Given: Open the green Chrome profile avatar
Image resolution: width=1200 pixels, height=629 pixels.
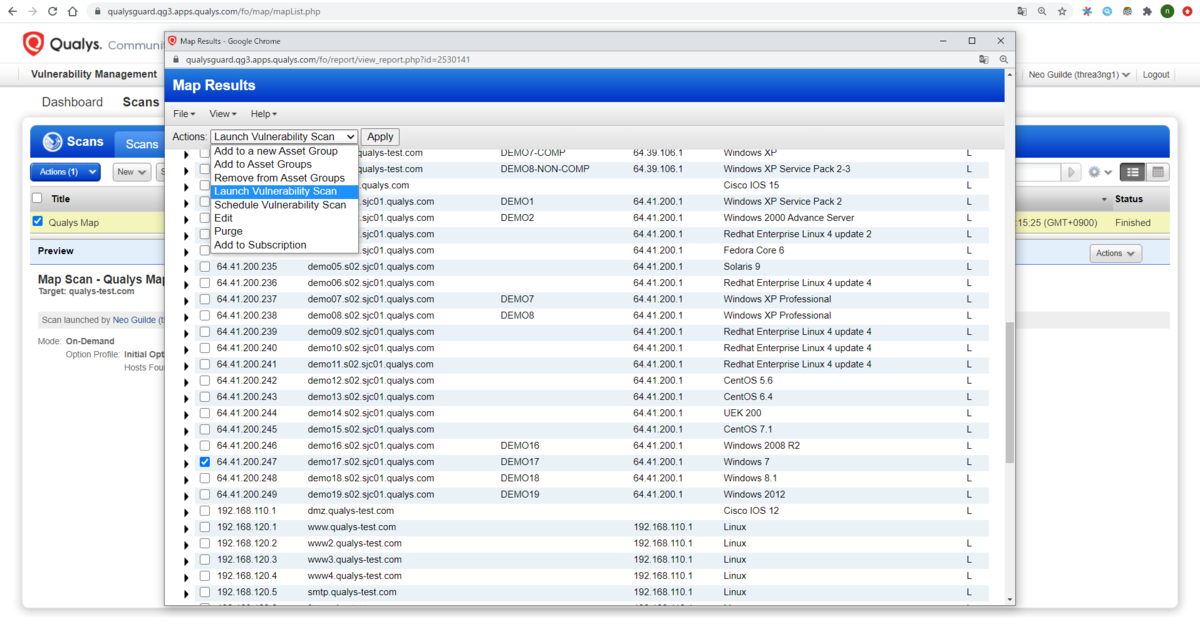Looking at the screenshot, I should 1167,11.
